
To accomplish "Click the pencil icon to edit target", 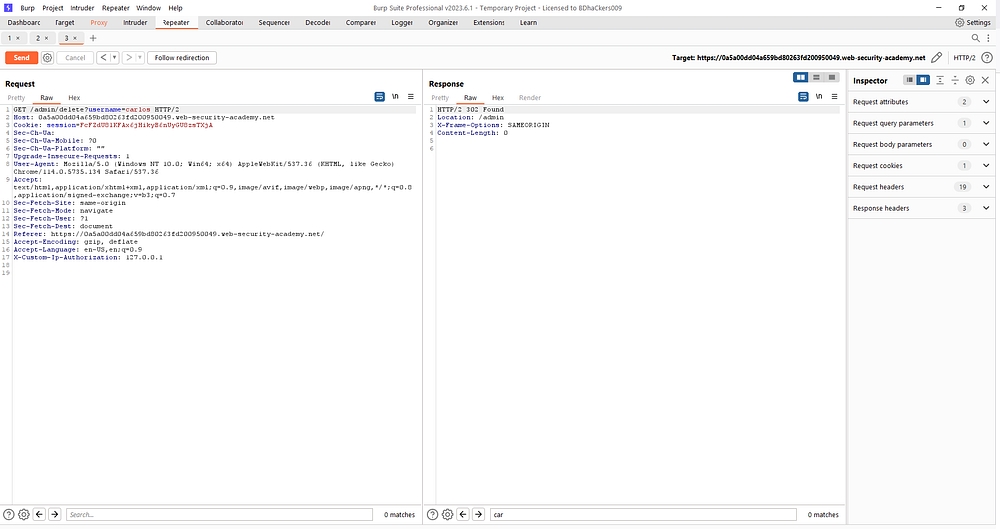I will point(936,58).
